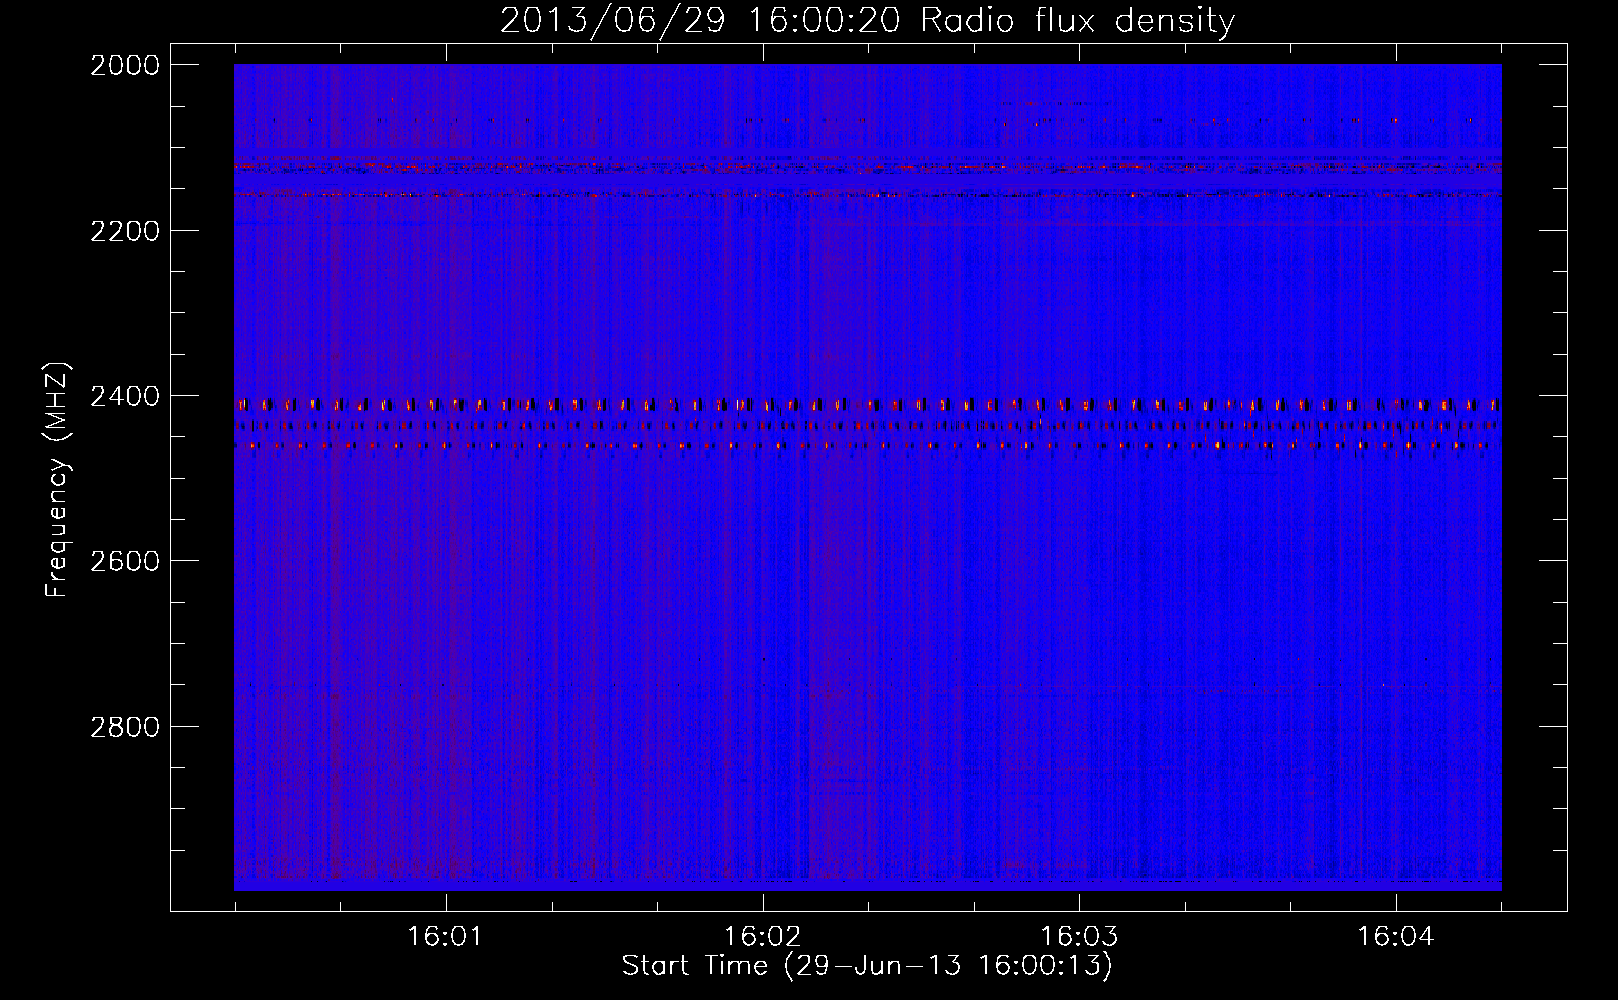
Task: Click the 2800 frequency tick label
Action: click(x=125, y=726)
